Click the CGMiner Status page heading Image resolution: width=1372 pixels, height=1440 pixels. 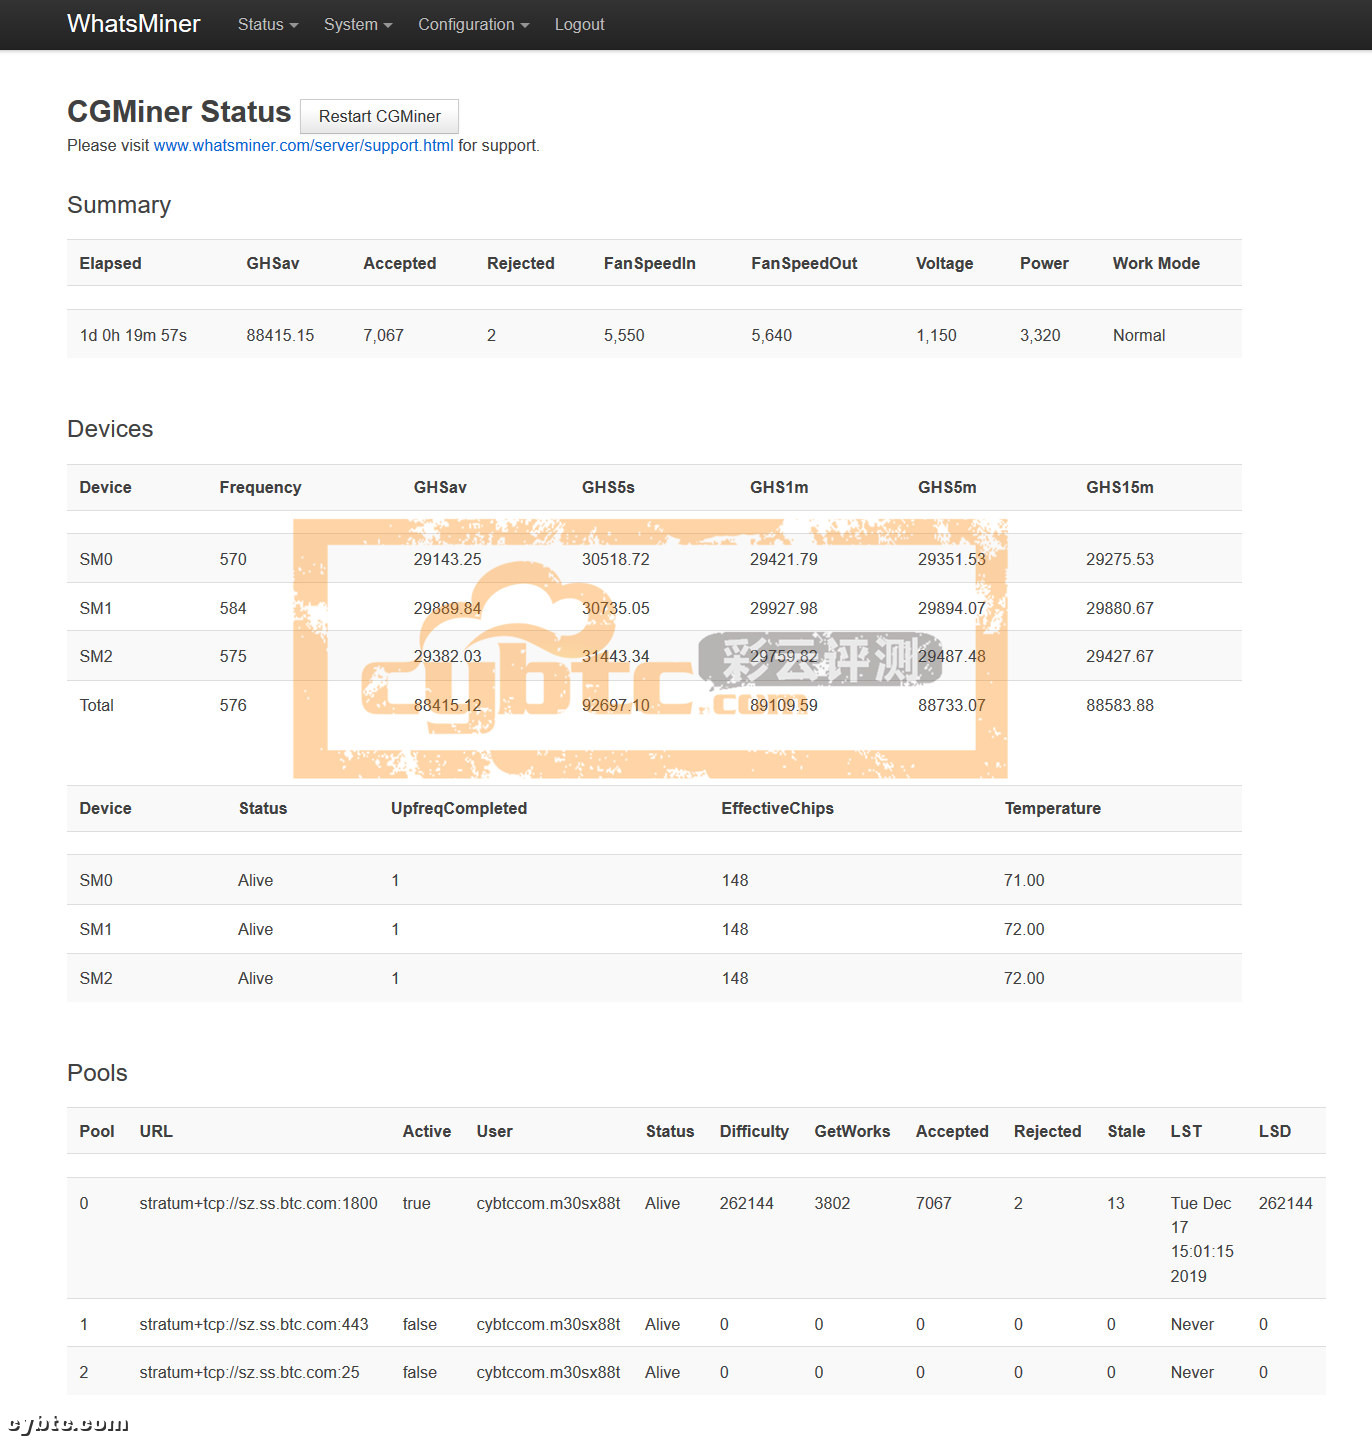pos(179,112)
